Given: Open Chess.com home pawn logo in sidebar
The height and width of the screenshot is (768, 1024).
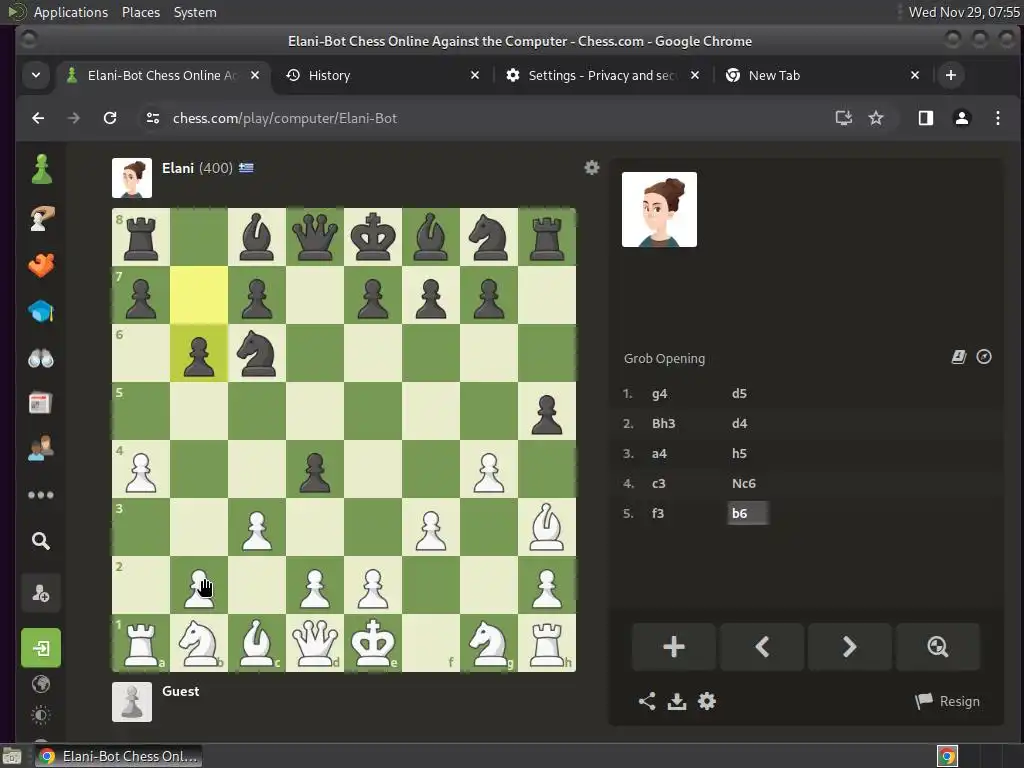Looking at the screenshot, I should (x=41, y=169).
